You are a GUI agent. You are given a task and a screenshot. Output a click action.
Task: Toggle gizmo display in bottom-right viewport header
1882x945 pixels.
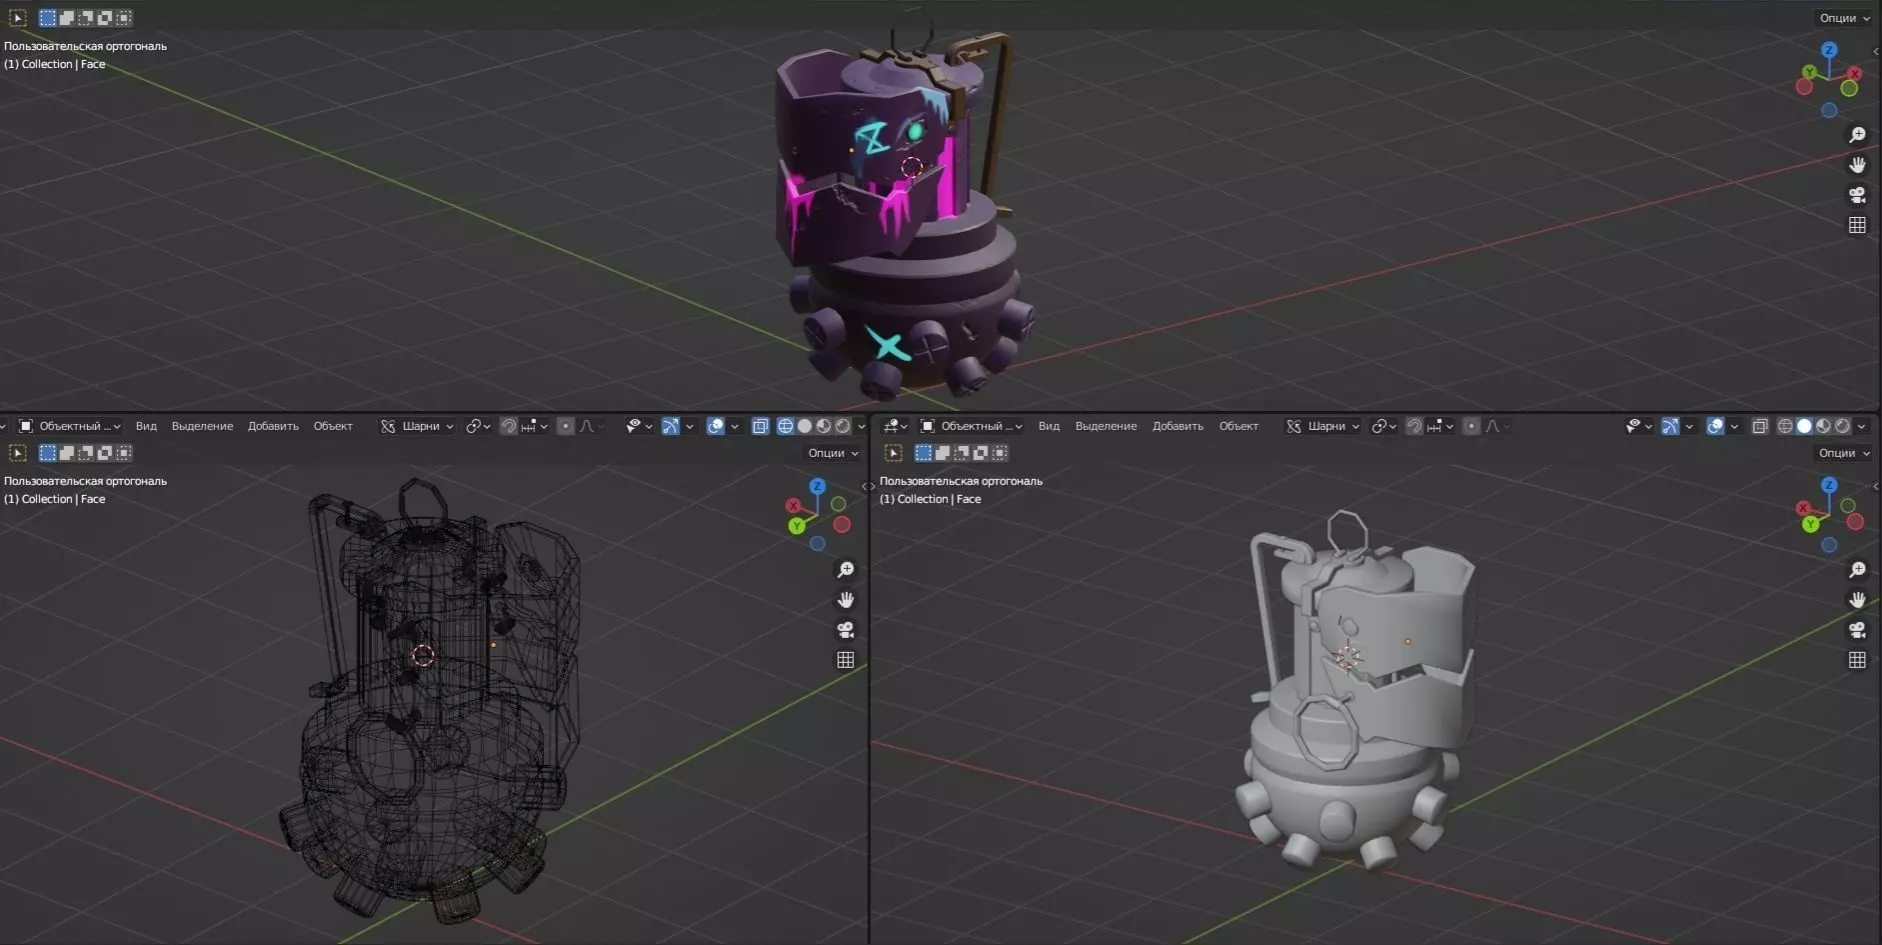coord(1670,426)
